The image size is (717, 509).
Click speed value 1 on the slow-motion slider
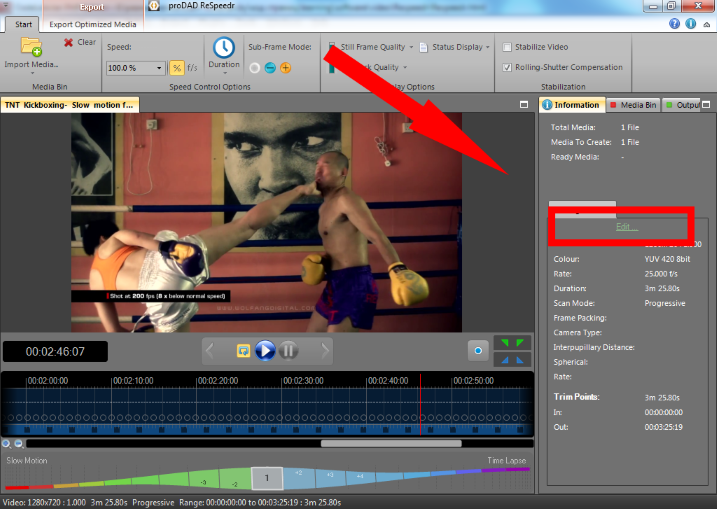pos(266,478)
